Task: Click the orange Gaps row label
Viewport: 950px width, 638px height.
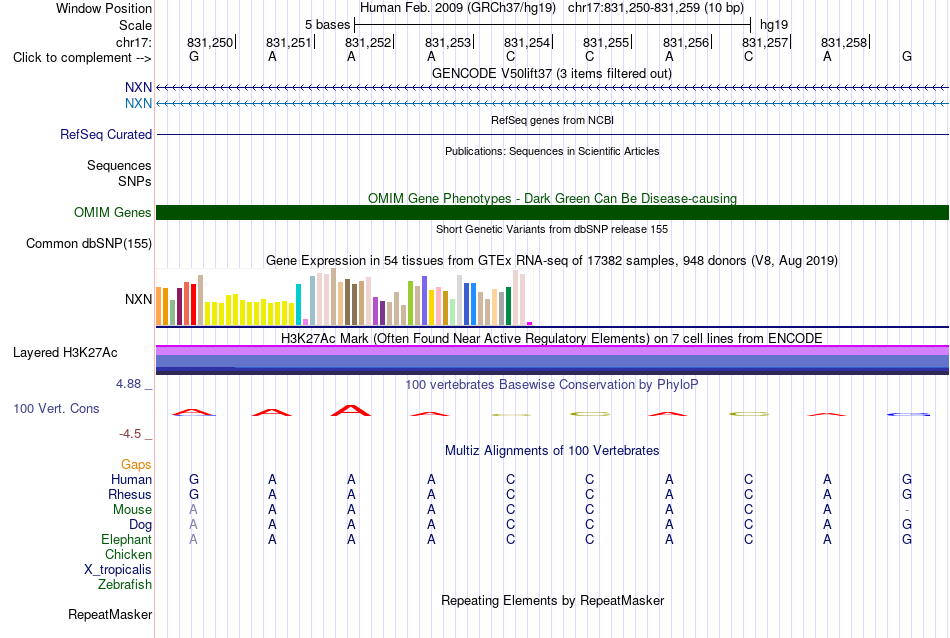Action: coord(136,464)
